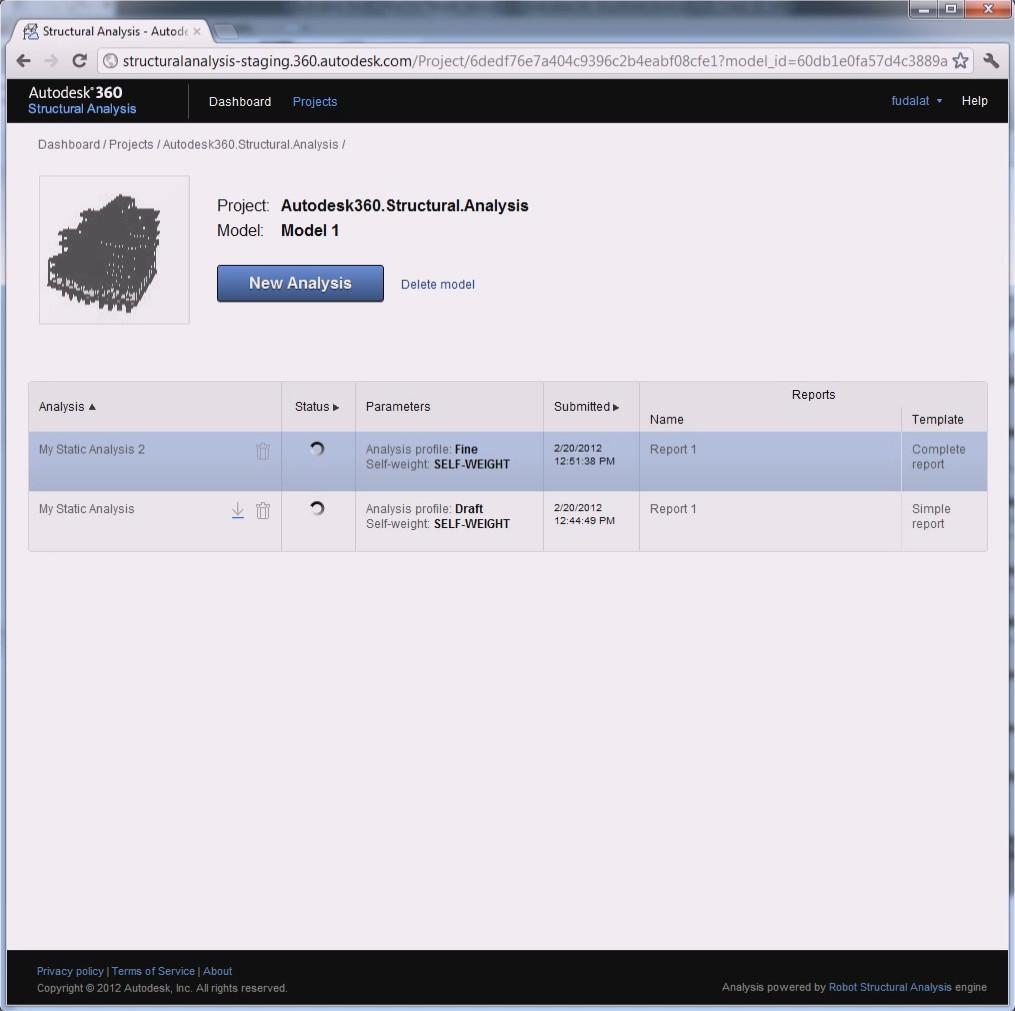
Task: Bookmark the page with star icon
Action: [961, 61]
